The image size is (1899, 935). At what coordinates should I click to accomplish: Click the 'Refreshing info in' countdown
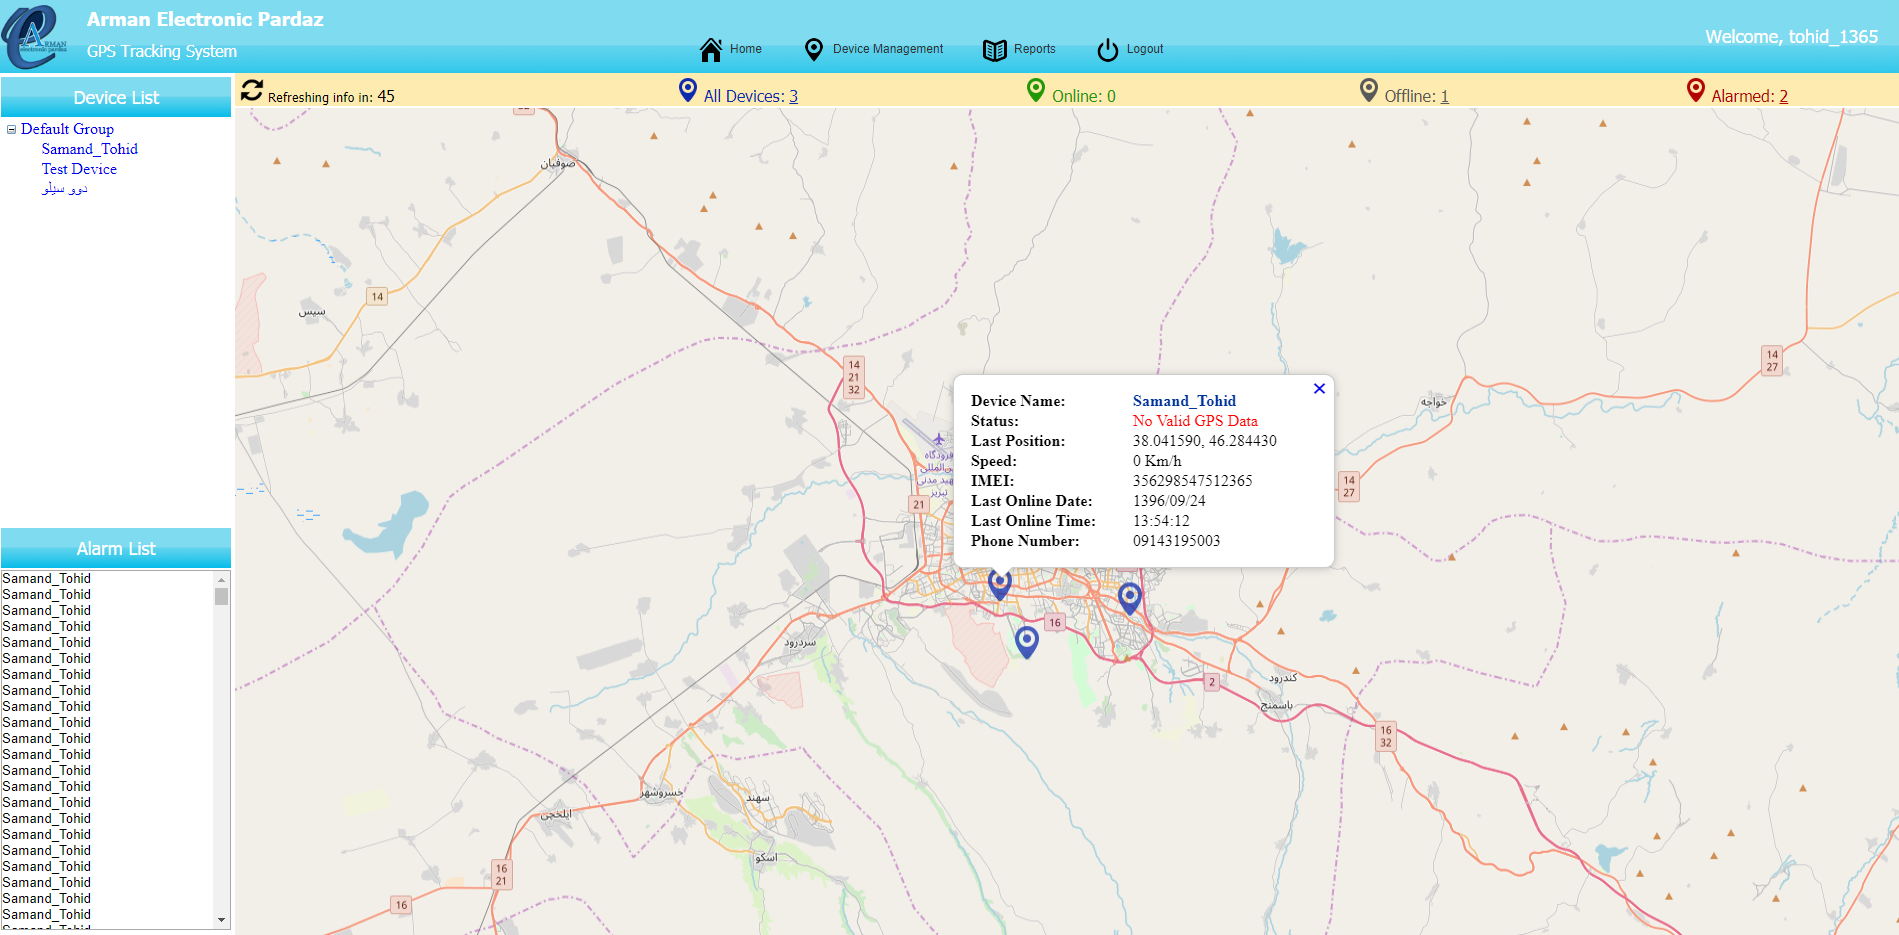331,97
